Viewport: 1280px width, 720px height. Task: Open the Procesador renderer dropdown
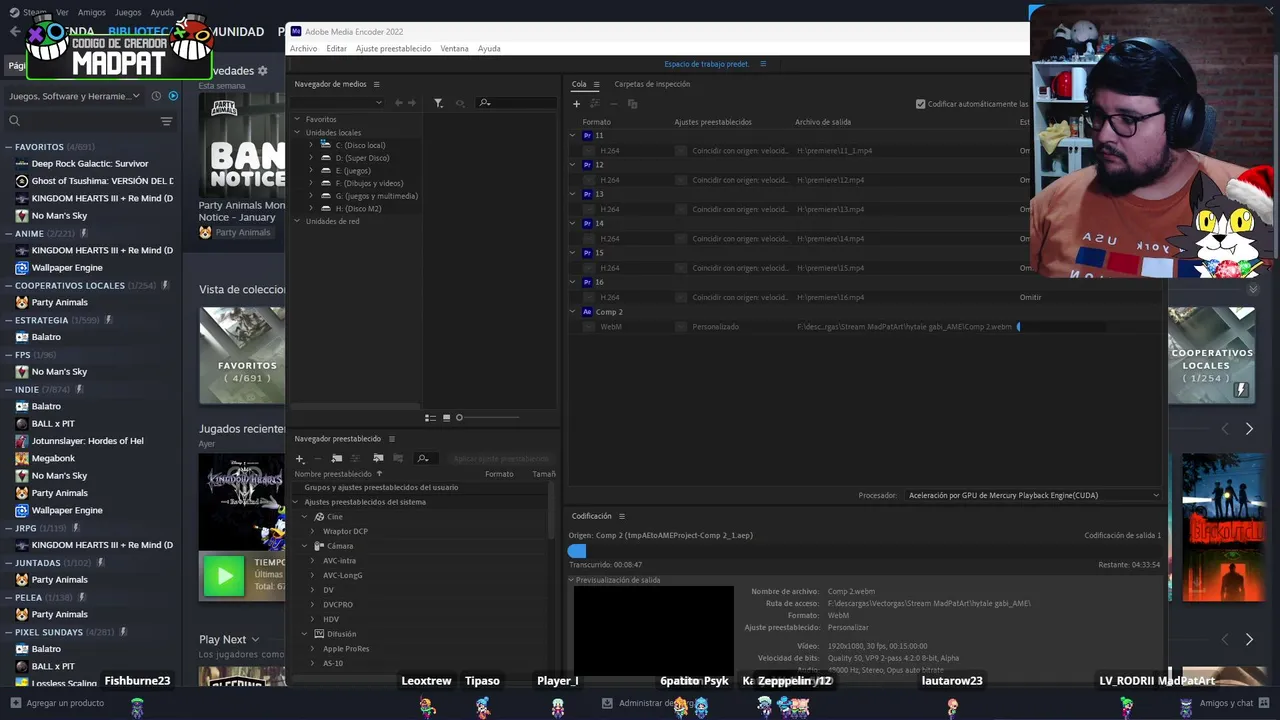click(1034, 495)
